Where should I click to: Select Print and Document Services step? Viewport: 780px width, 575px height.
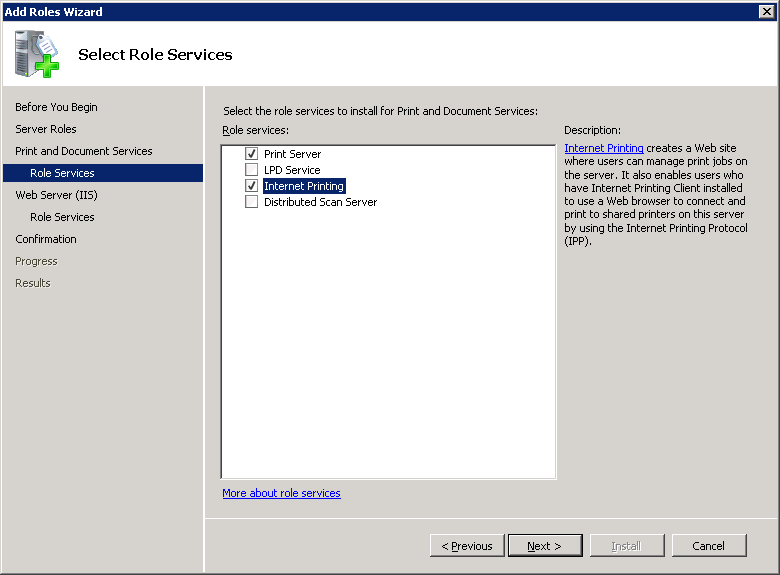(84, 151)
